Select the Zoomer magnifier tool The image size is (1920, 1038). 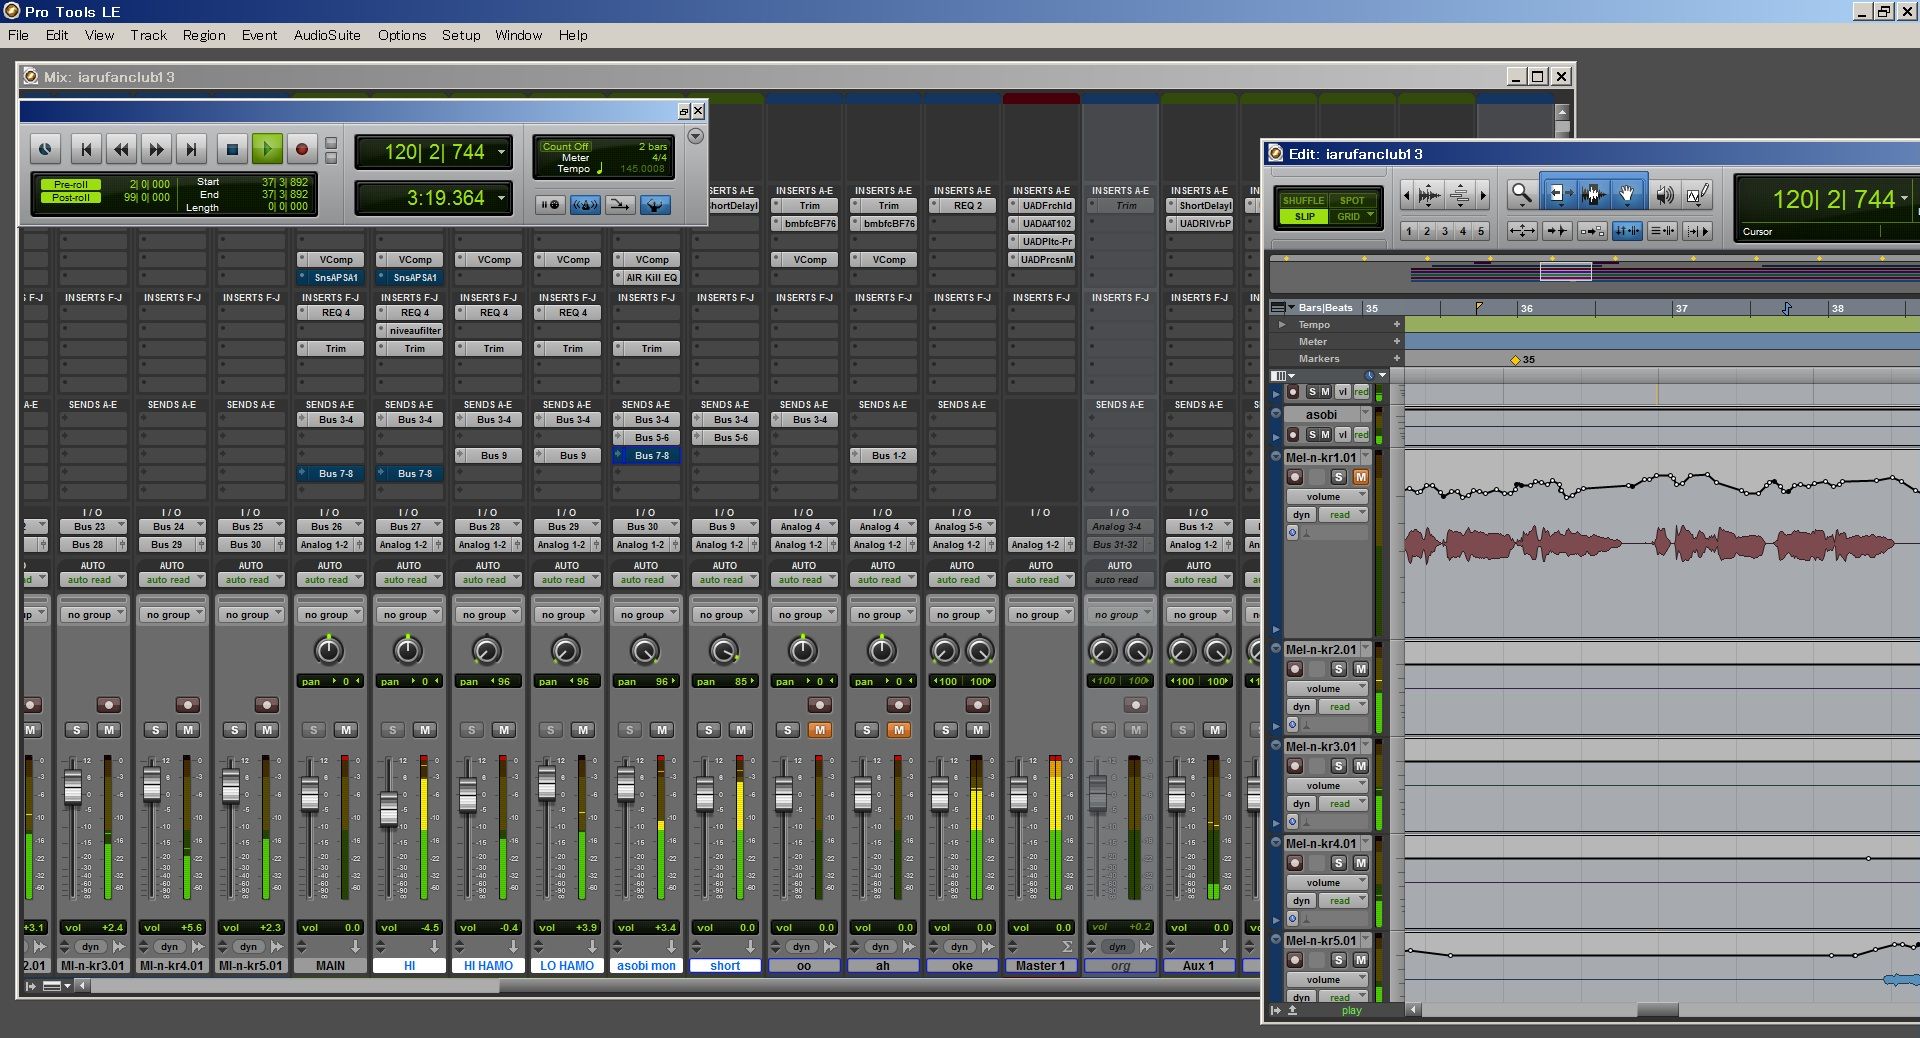pos(1521,194)
